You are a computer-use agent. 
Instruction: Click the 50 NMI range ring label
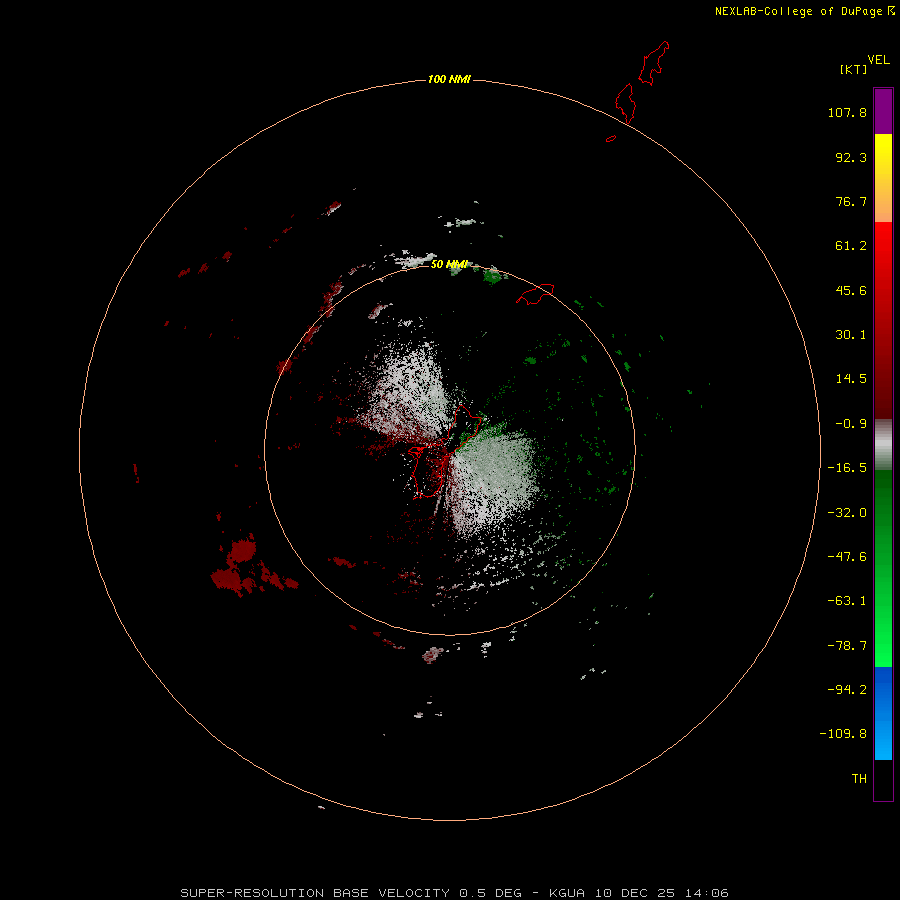tap(449, 264)
